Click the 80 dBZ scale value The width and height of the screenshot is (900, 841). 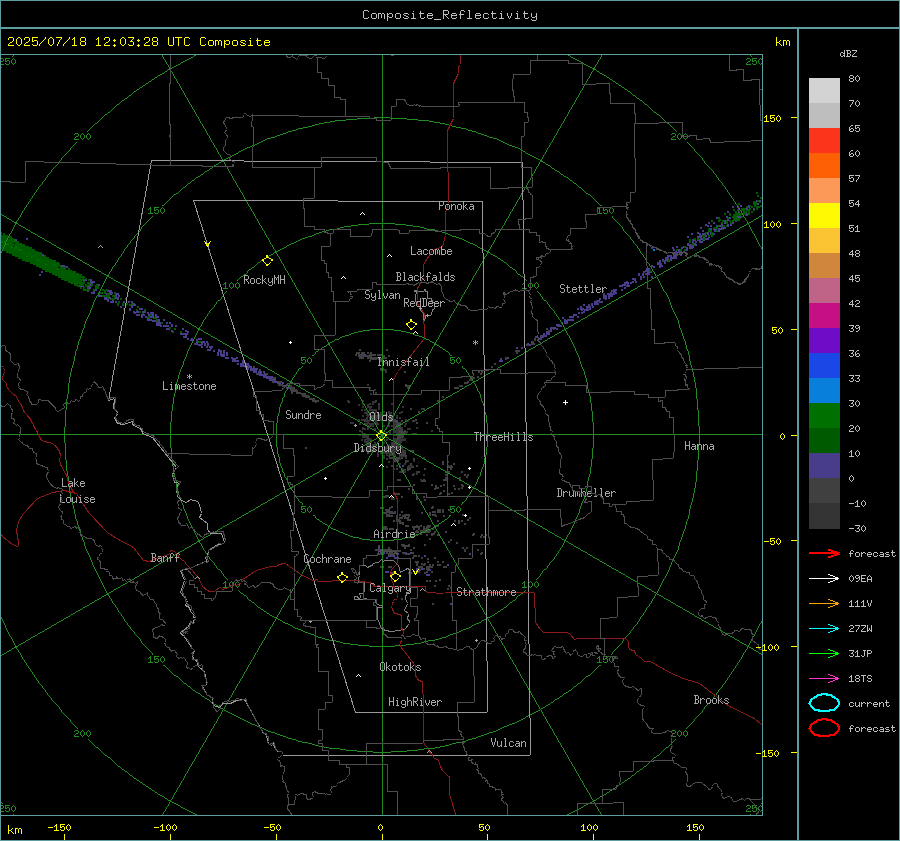pos(854,79)
